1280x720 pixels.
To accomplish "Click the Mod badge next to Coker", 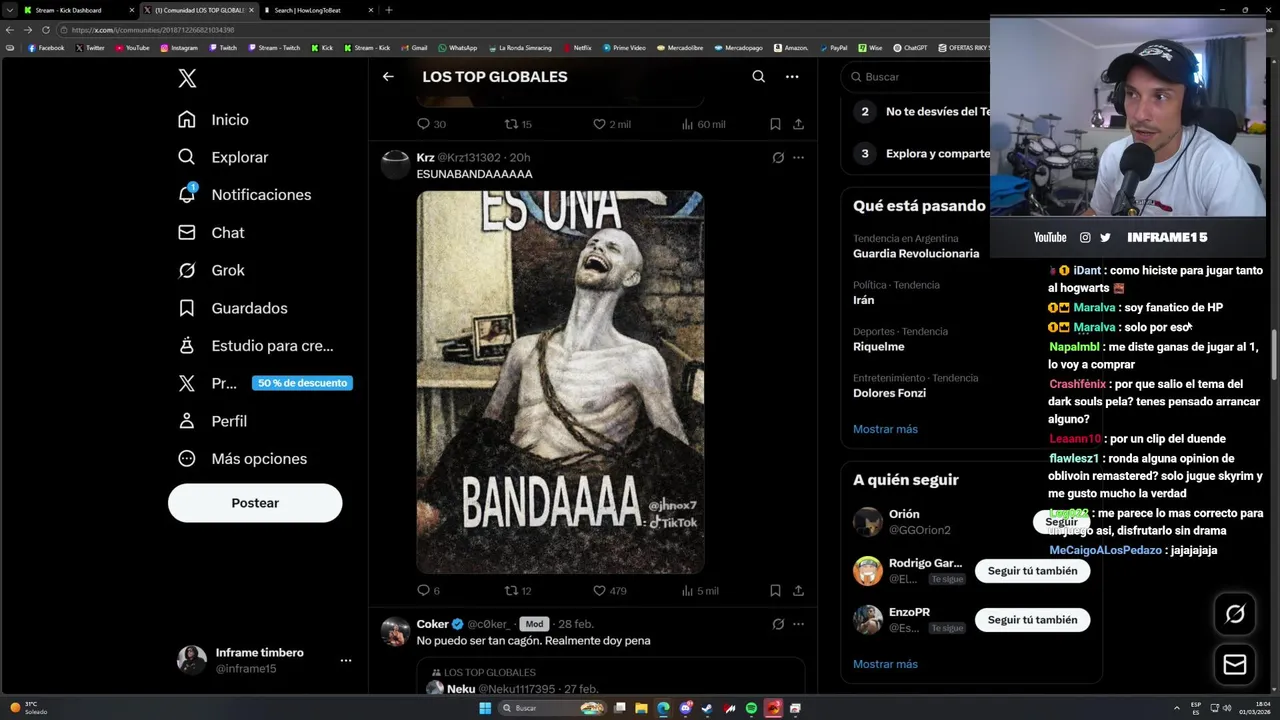I will click(x=535, y=624).
